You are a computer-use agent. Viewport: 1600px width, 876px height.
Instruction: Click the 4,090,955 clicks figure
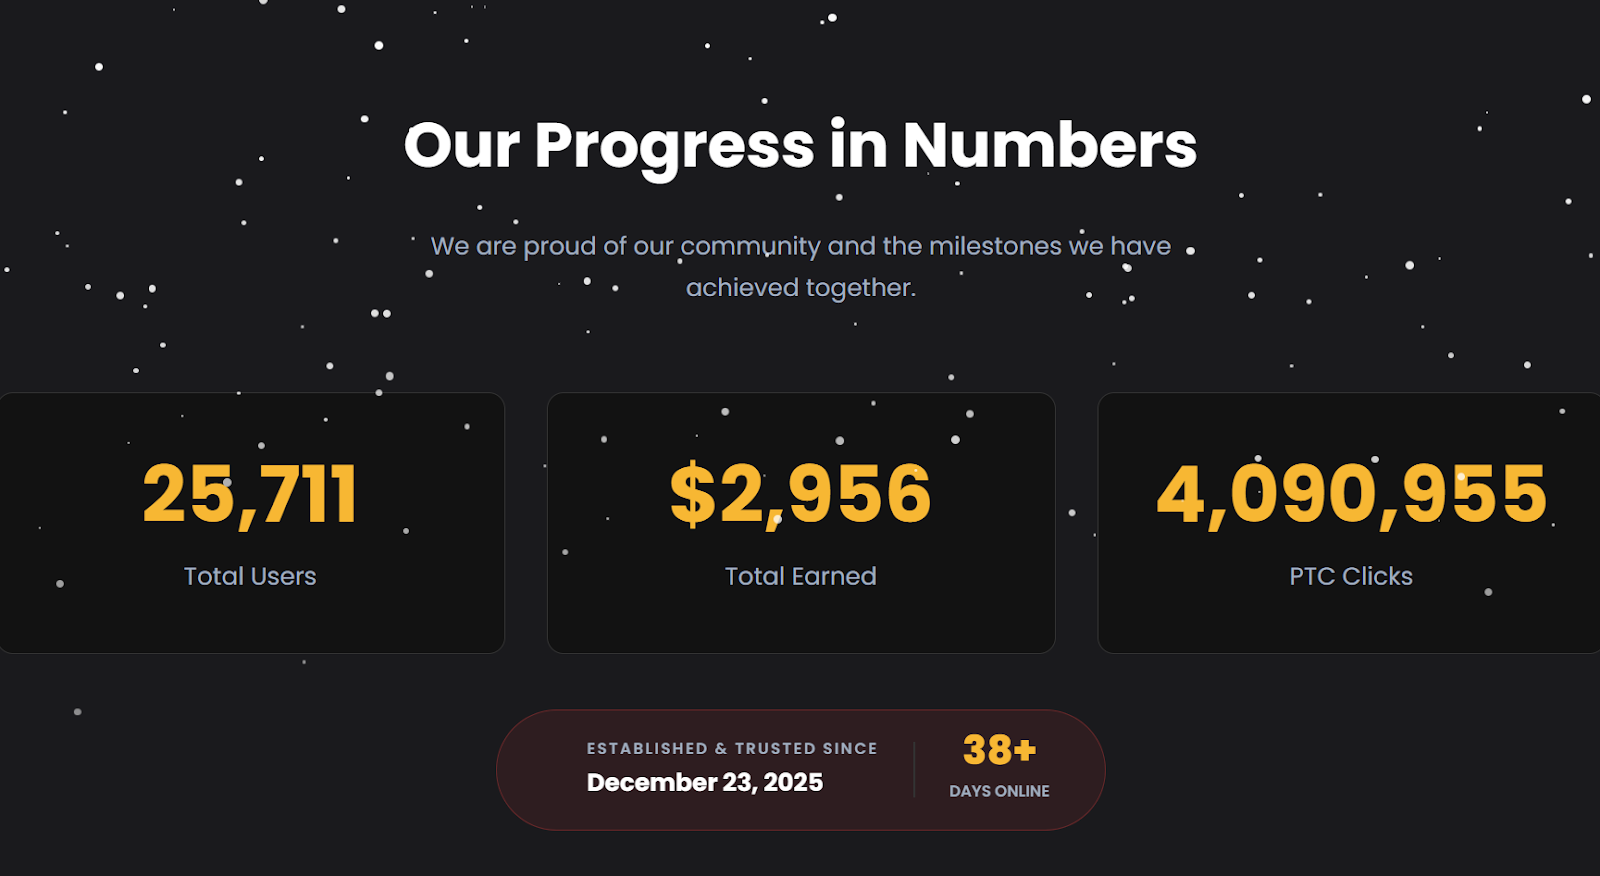point(1351,494)
